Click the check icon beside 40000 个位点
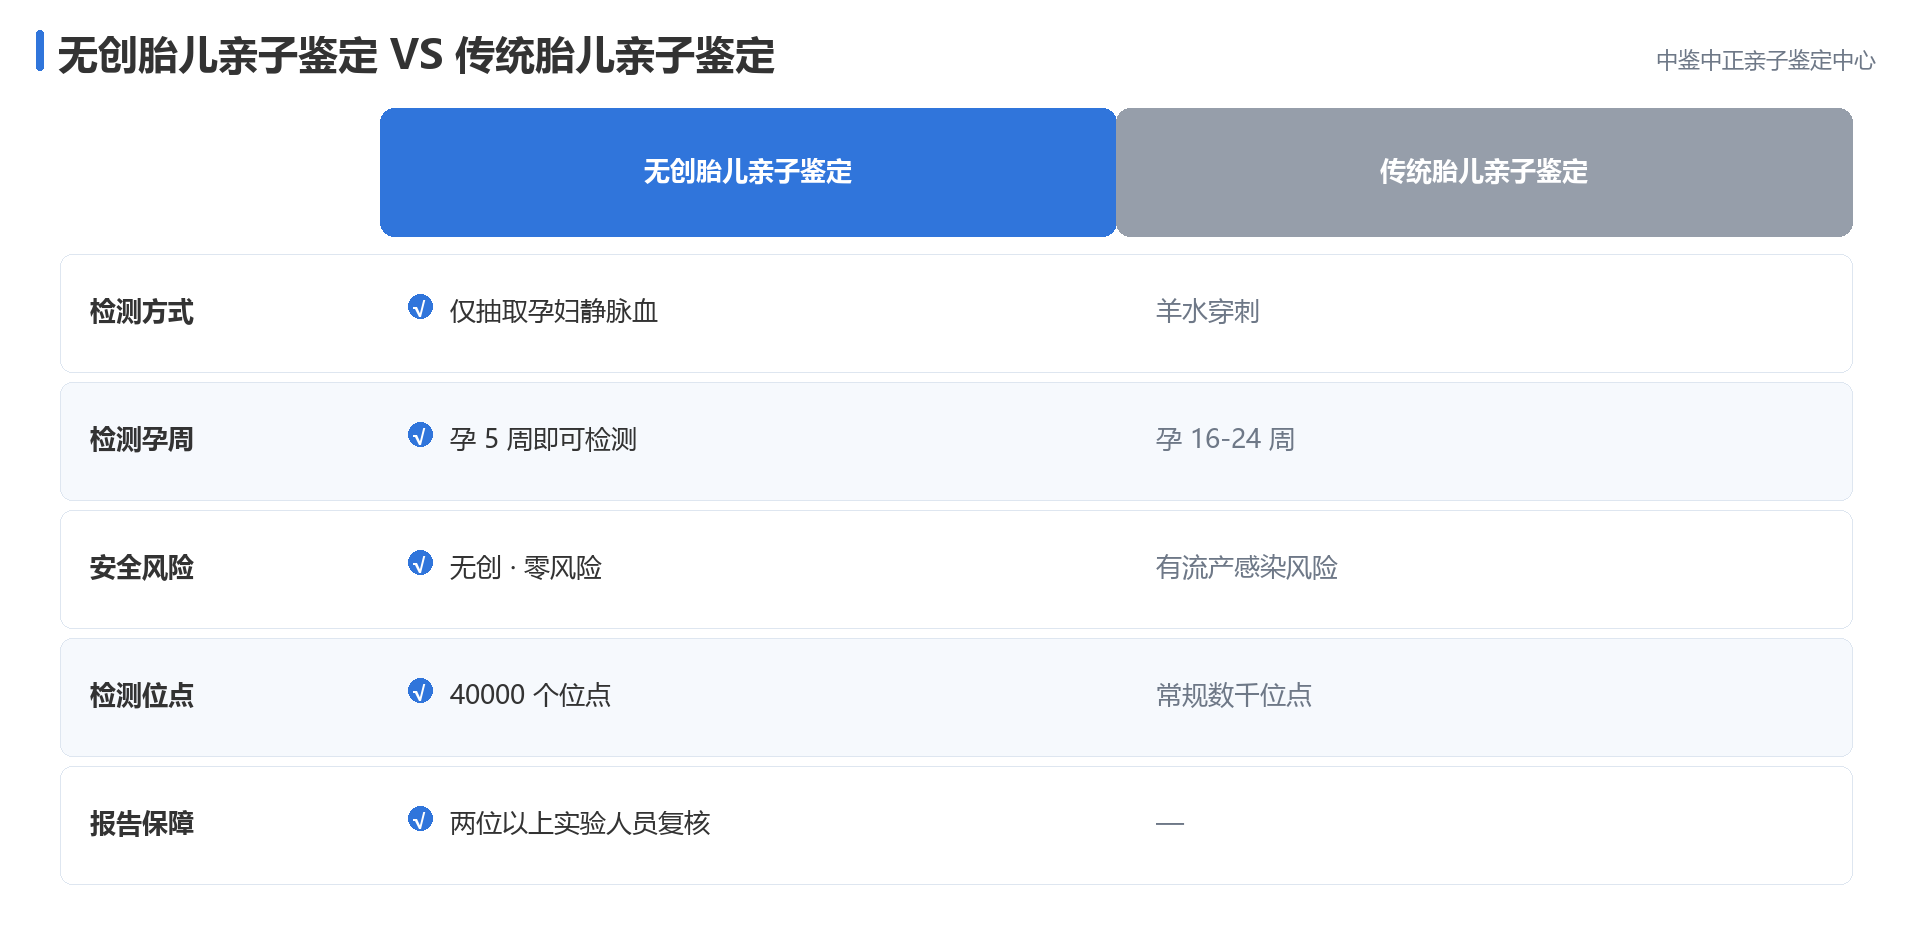Viewport: 1912px width, 940px height. pos(420,691)
